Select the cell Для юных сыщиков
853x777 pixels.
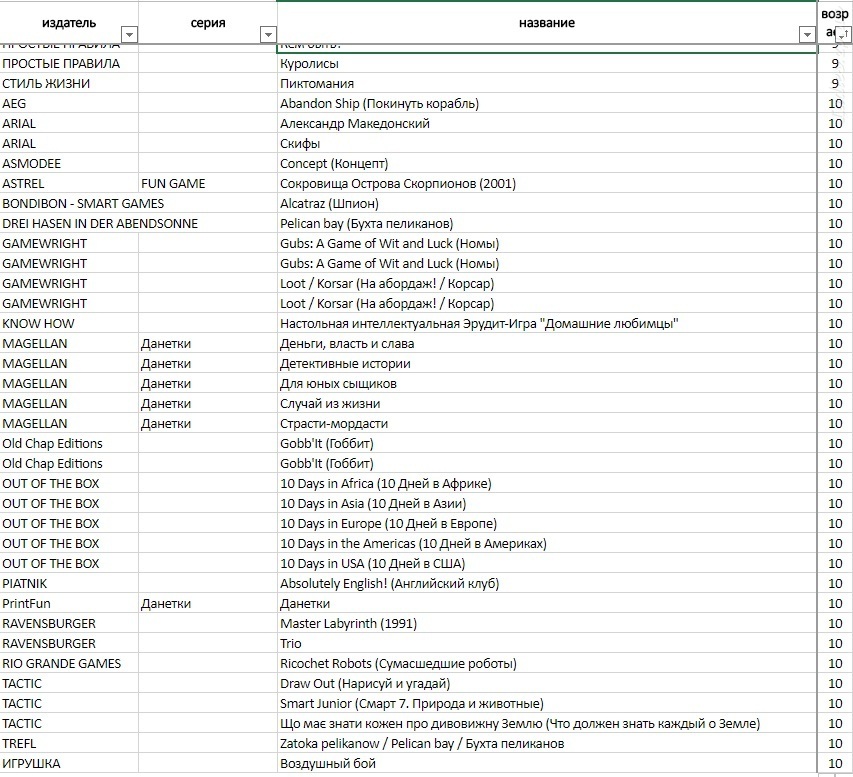pyautogui.click(x=547, y=384)
